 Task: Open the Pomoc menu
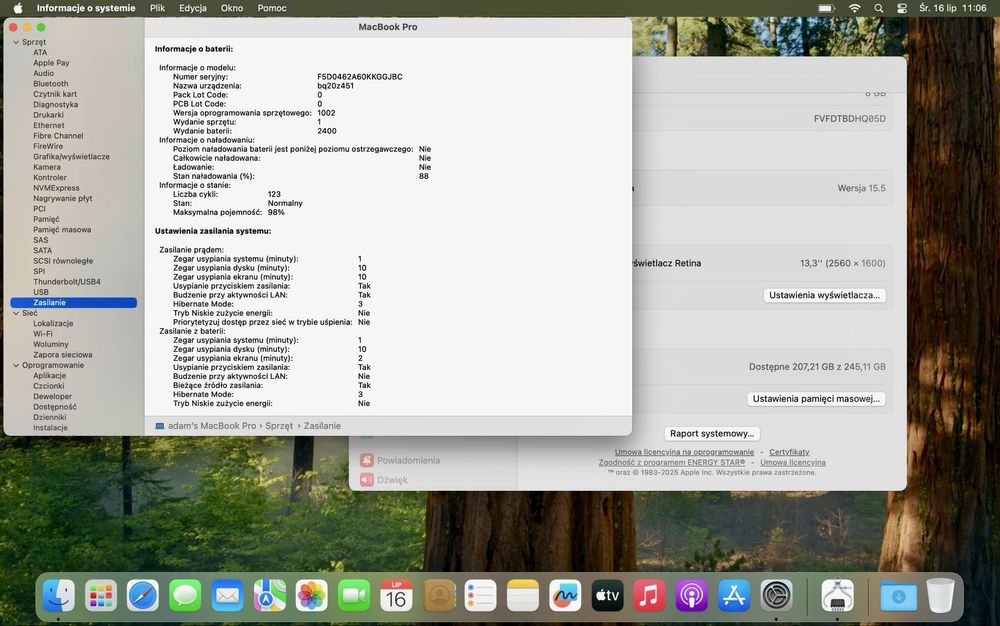pyautogui.click(x=272, y=8)
